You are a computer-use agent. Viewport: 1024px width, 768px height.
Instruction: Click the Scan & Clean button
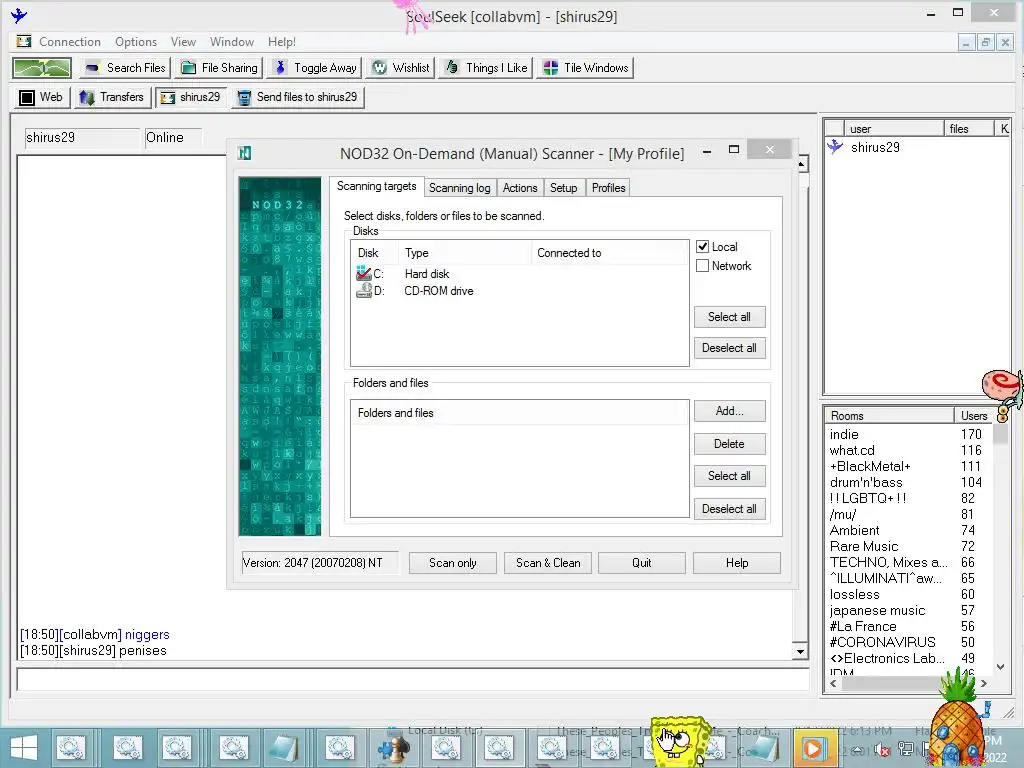(548, 563)
